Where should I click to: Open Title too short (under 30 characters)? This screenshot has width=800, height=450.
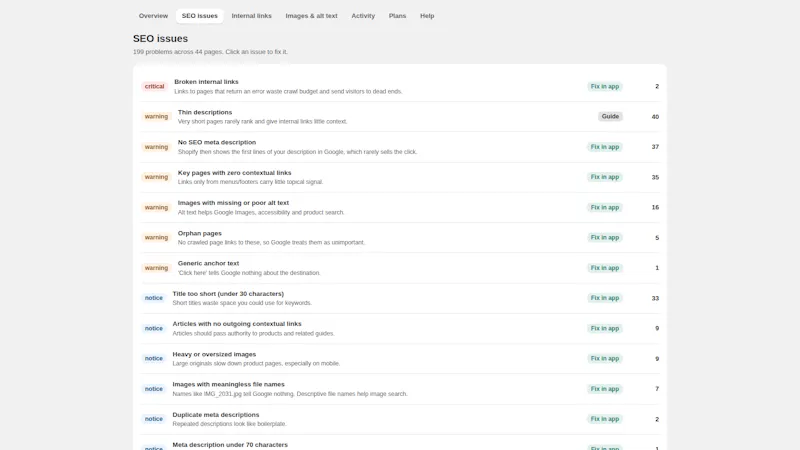point(400,298)
